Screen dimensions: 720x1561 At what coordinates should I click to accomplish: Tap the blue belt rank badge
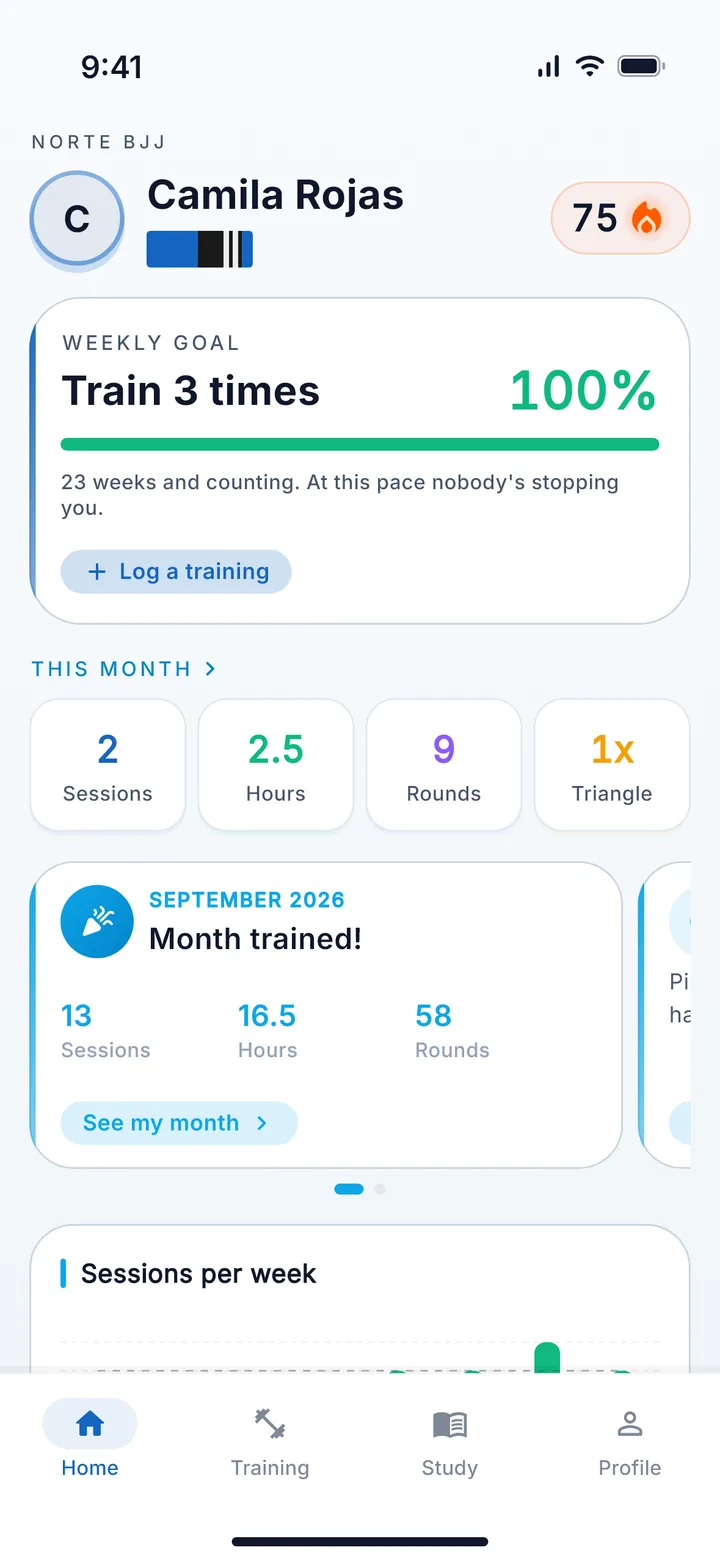coord(200,249)
